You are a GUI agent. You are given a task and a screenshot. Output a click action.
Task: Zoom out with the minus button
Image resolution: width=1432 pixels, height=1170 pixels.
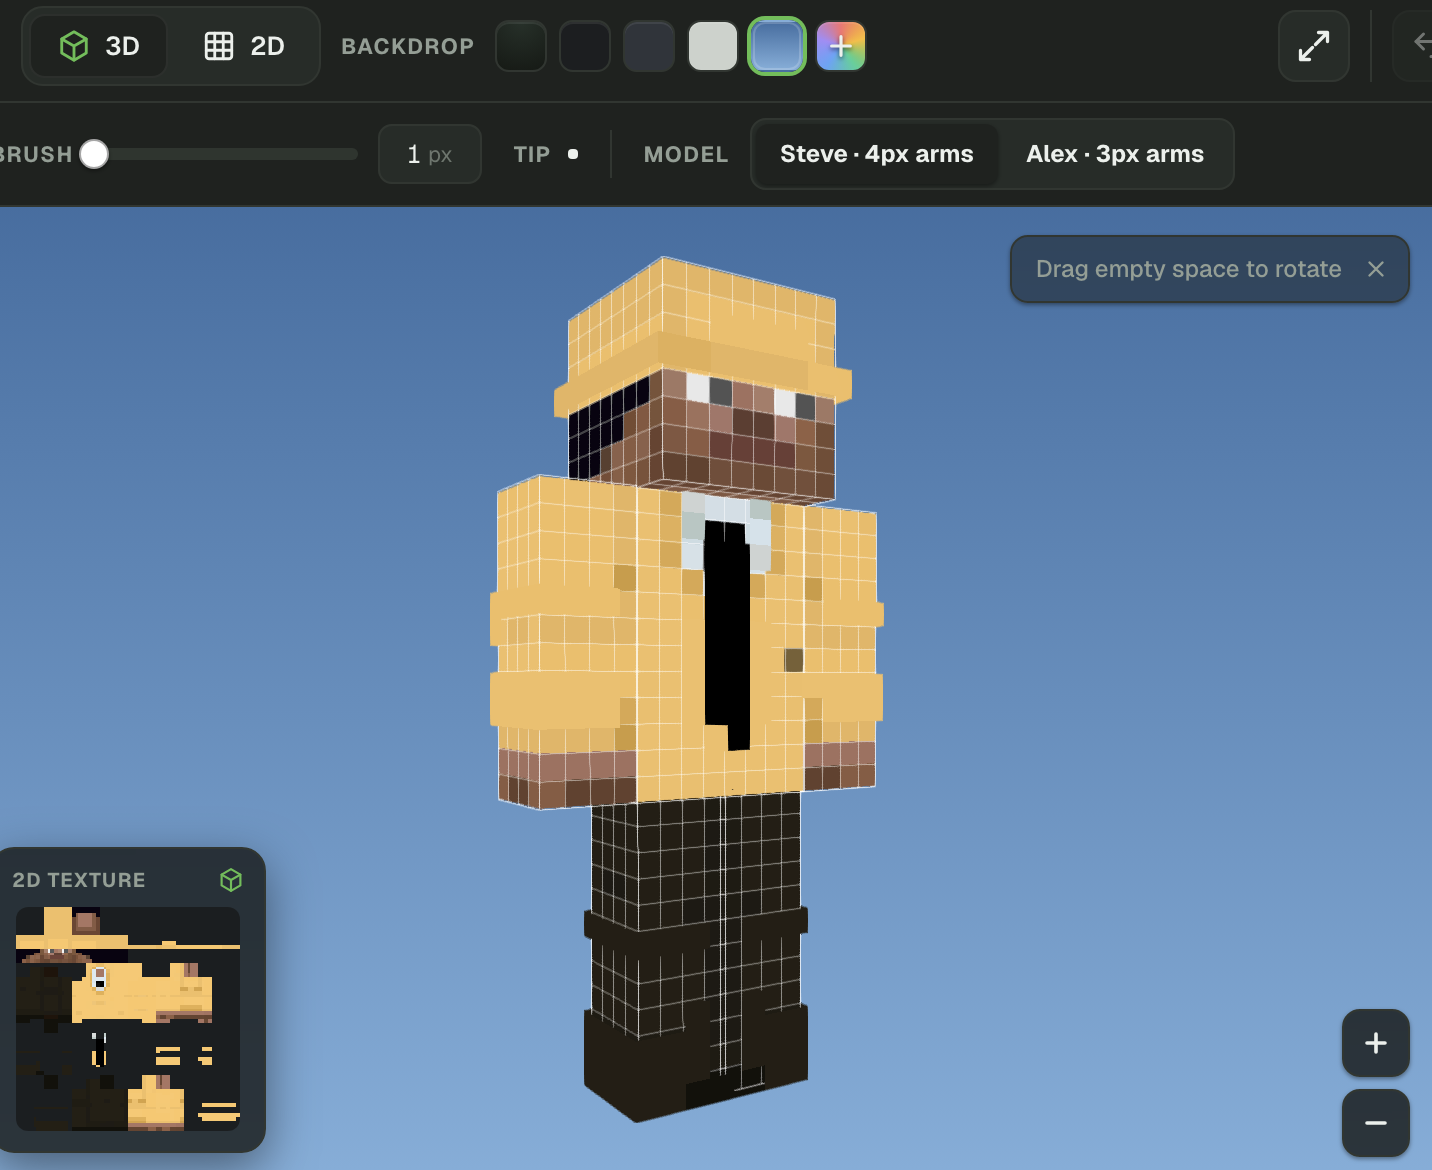pyautogui.click(x=1376, y=1123)
